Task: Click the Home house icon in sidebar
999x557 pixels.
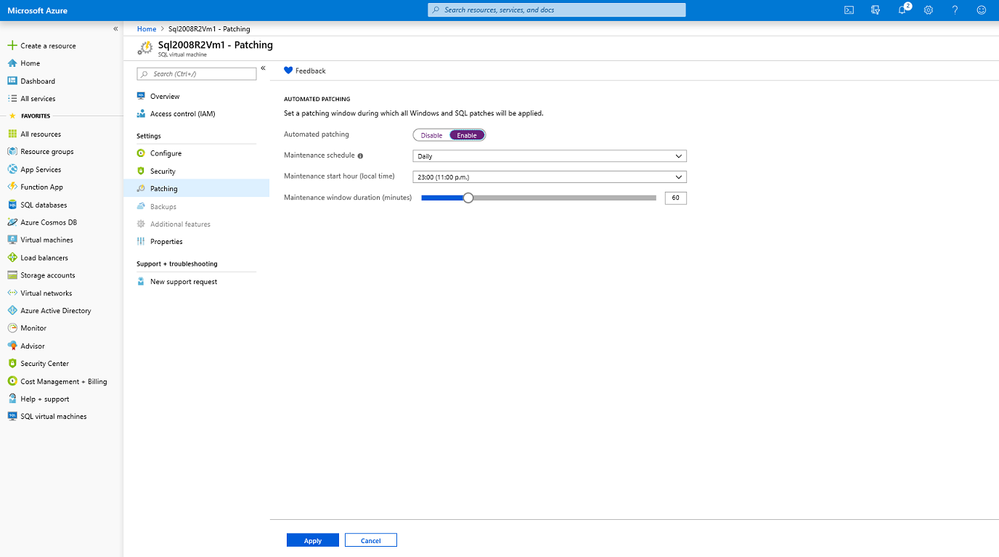Action: pyautogui.click(x=12, y=63)
